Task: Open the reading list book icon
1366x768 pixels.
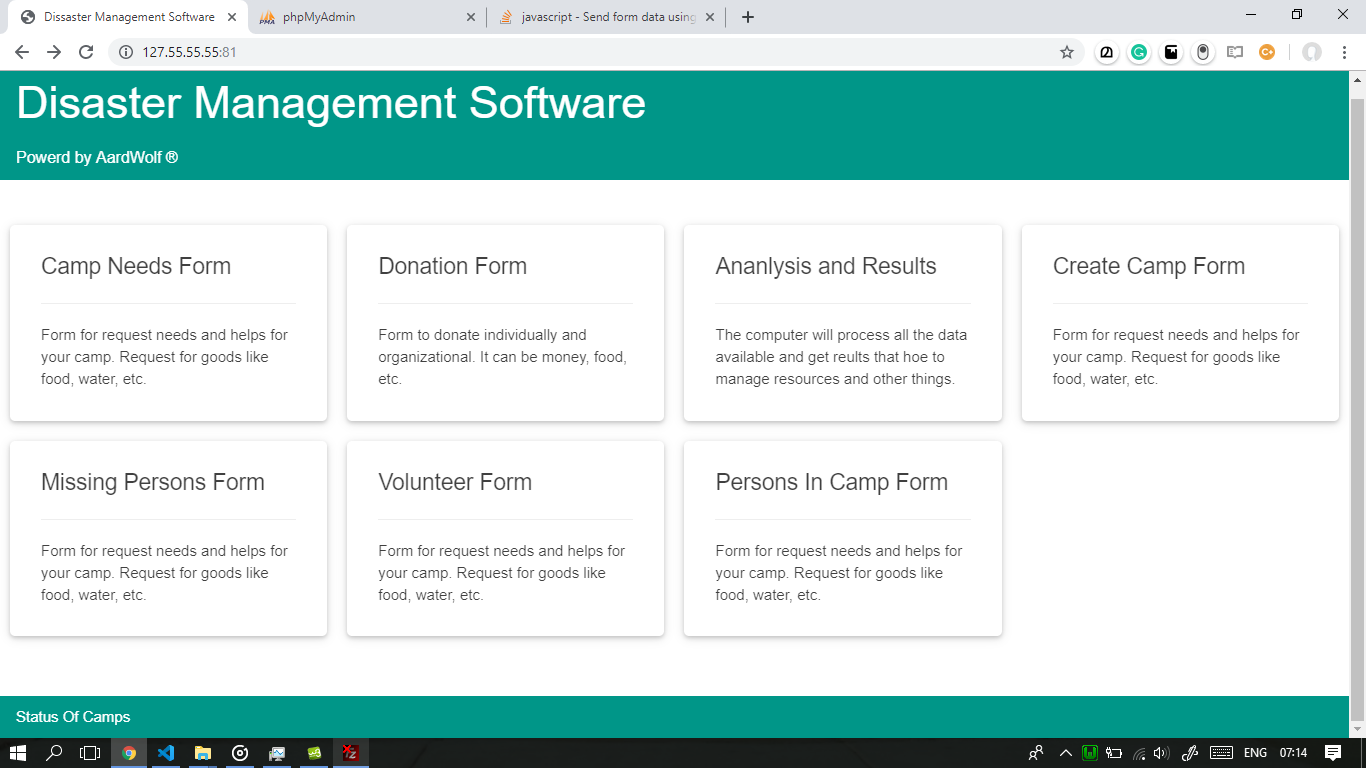Action: [1234, 51]
